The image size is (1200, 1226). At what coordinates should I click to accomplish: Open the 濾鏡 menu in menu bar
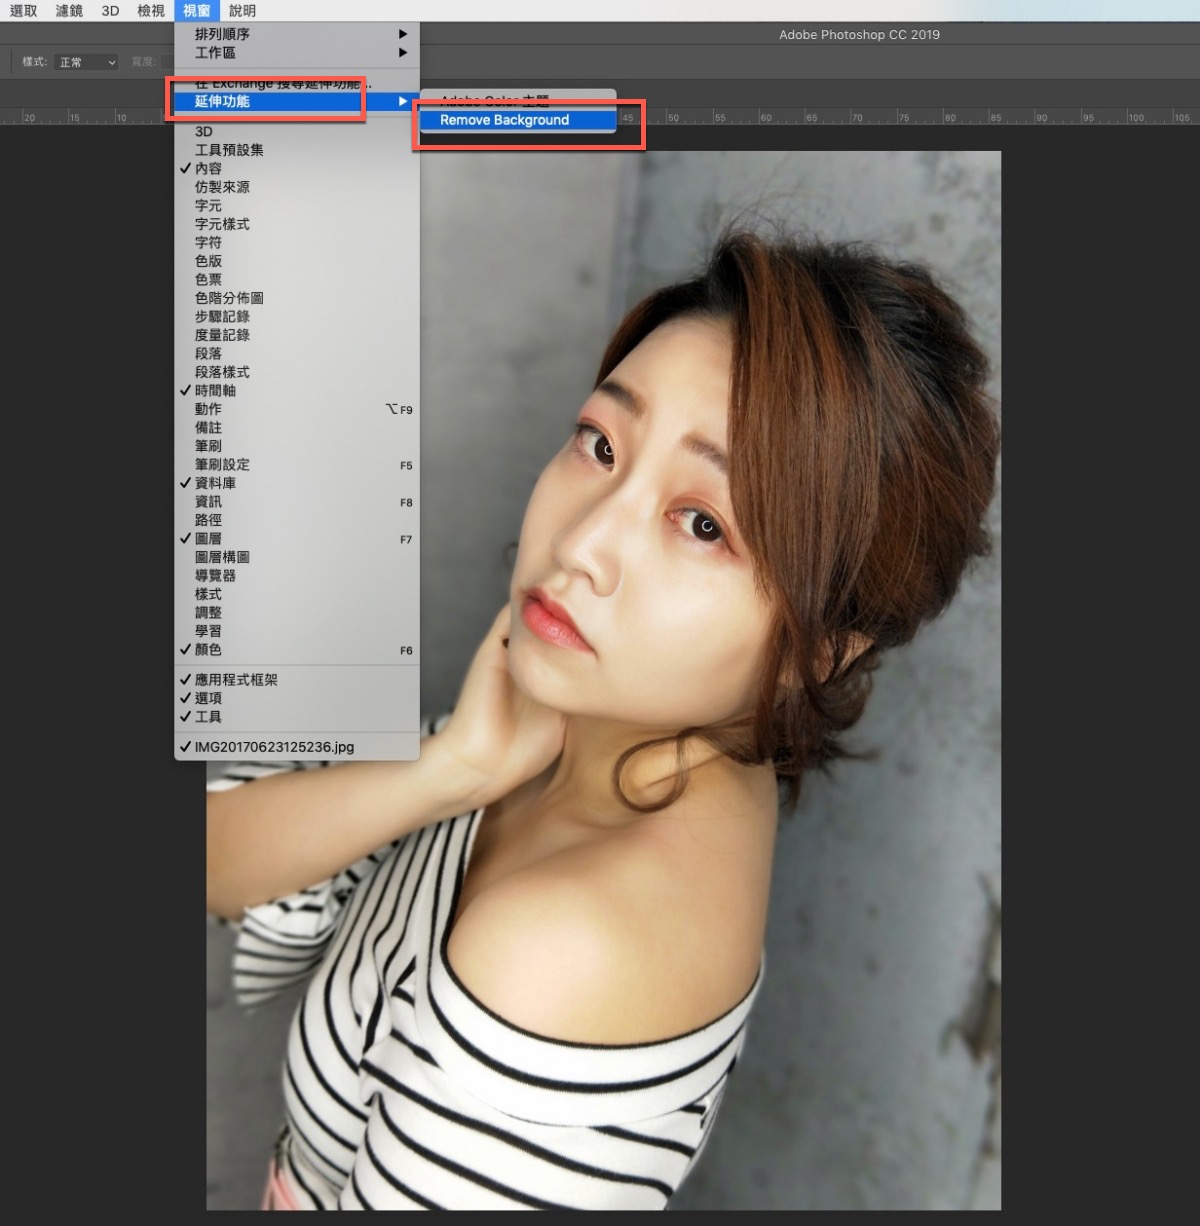coord(69,11)
